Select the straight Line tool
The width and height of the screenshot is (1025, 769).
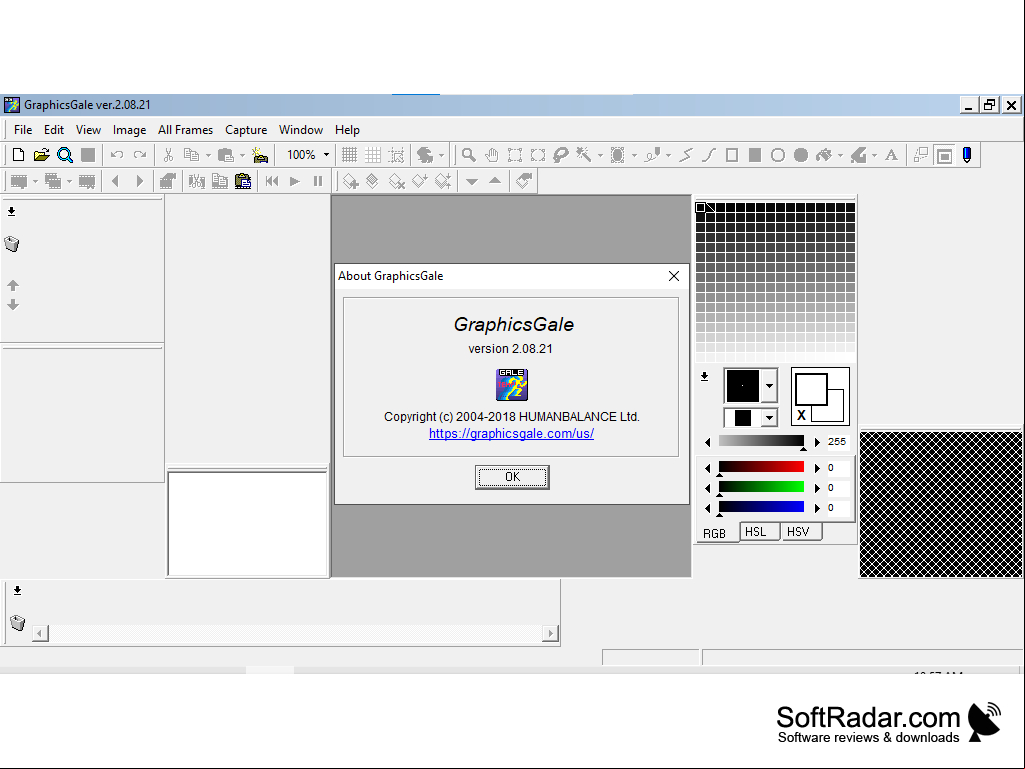686,155
